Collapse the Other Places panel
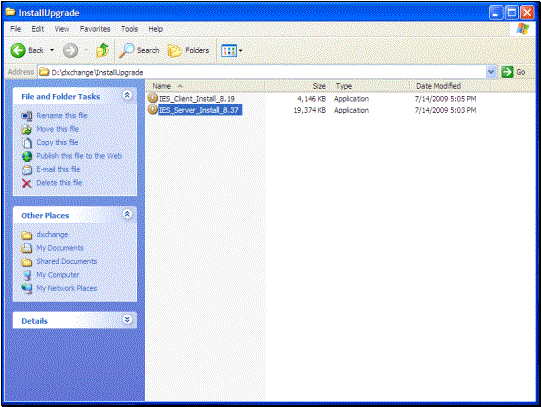541x407 pixels. pyautogui.click(x=127, y=214)
